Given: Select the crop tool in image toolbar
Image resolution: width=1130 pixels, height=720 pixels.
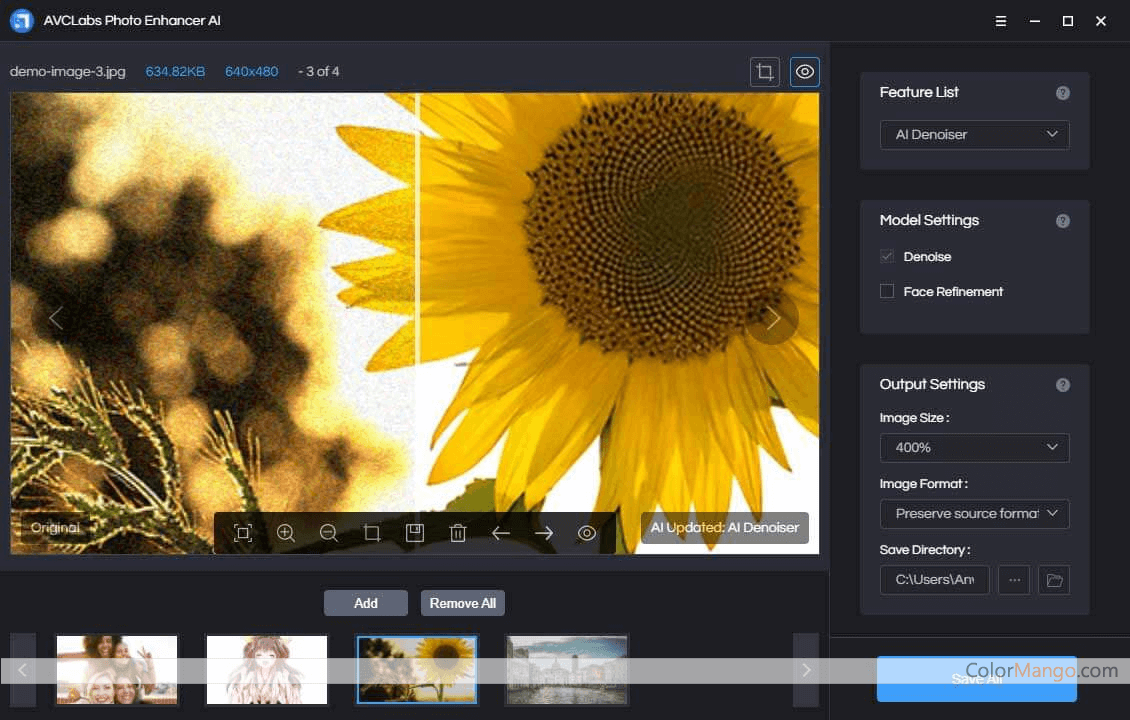Looking at the screenshot, I should [372, 533].
